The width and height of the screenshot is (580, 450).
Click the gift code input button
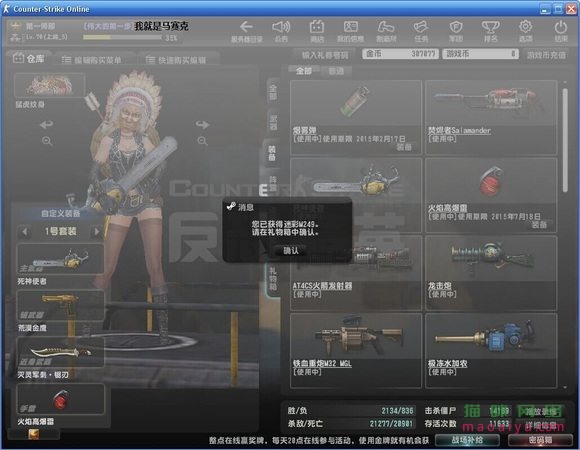point(325,55)
